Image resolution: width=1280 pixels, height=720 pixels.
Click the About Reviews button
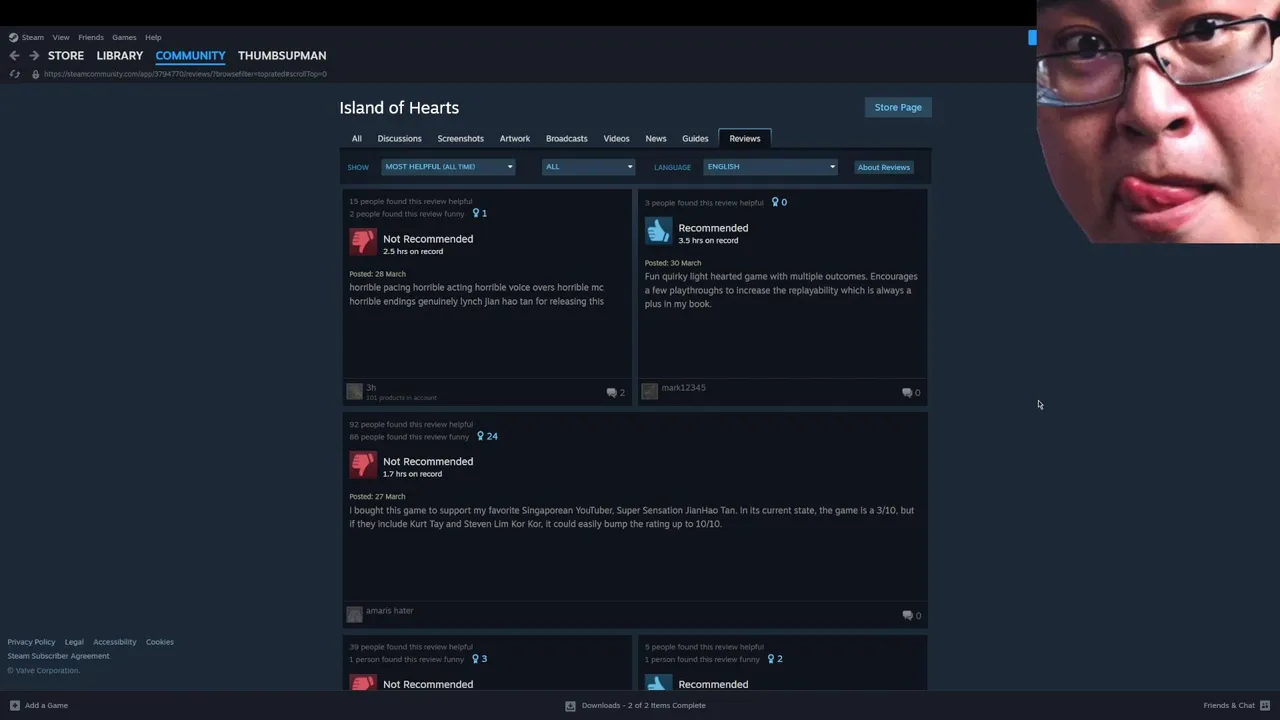coord(884,167)
